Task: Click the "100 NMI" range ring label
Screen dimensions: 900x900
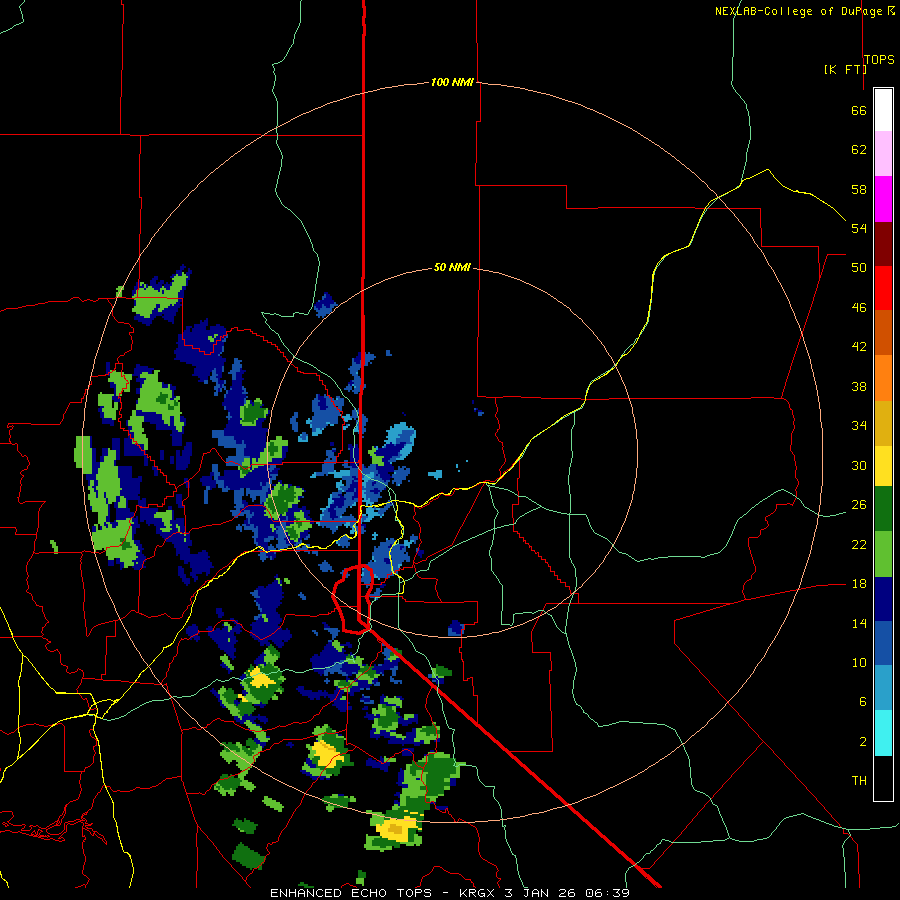Action: tap(452, 83)
